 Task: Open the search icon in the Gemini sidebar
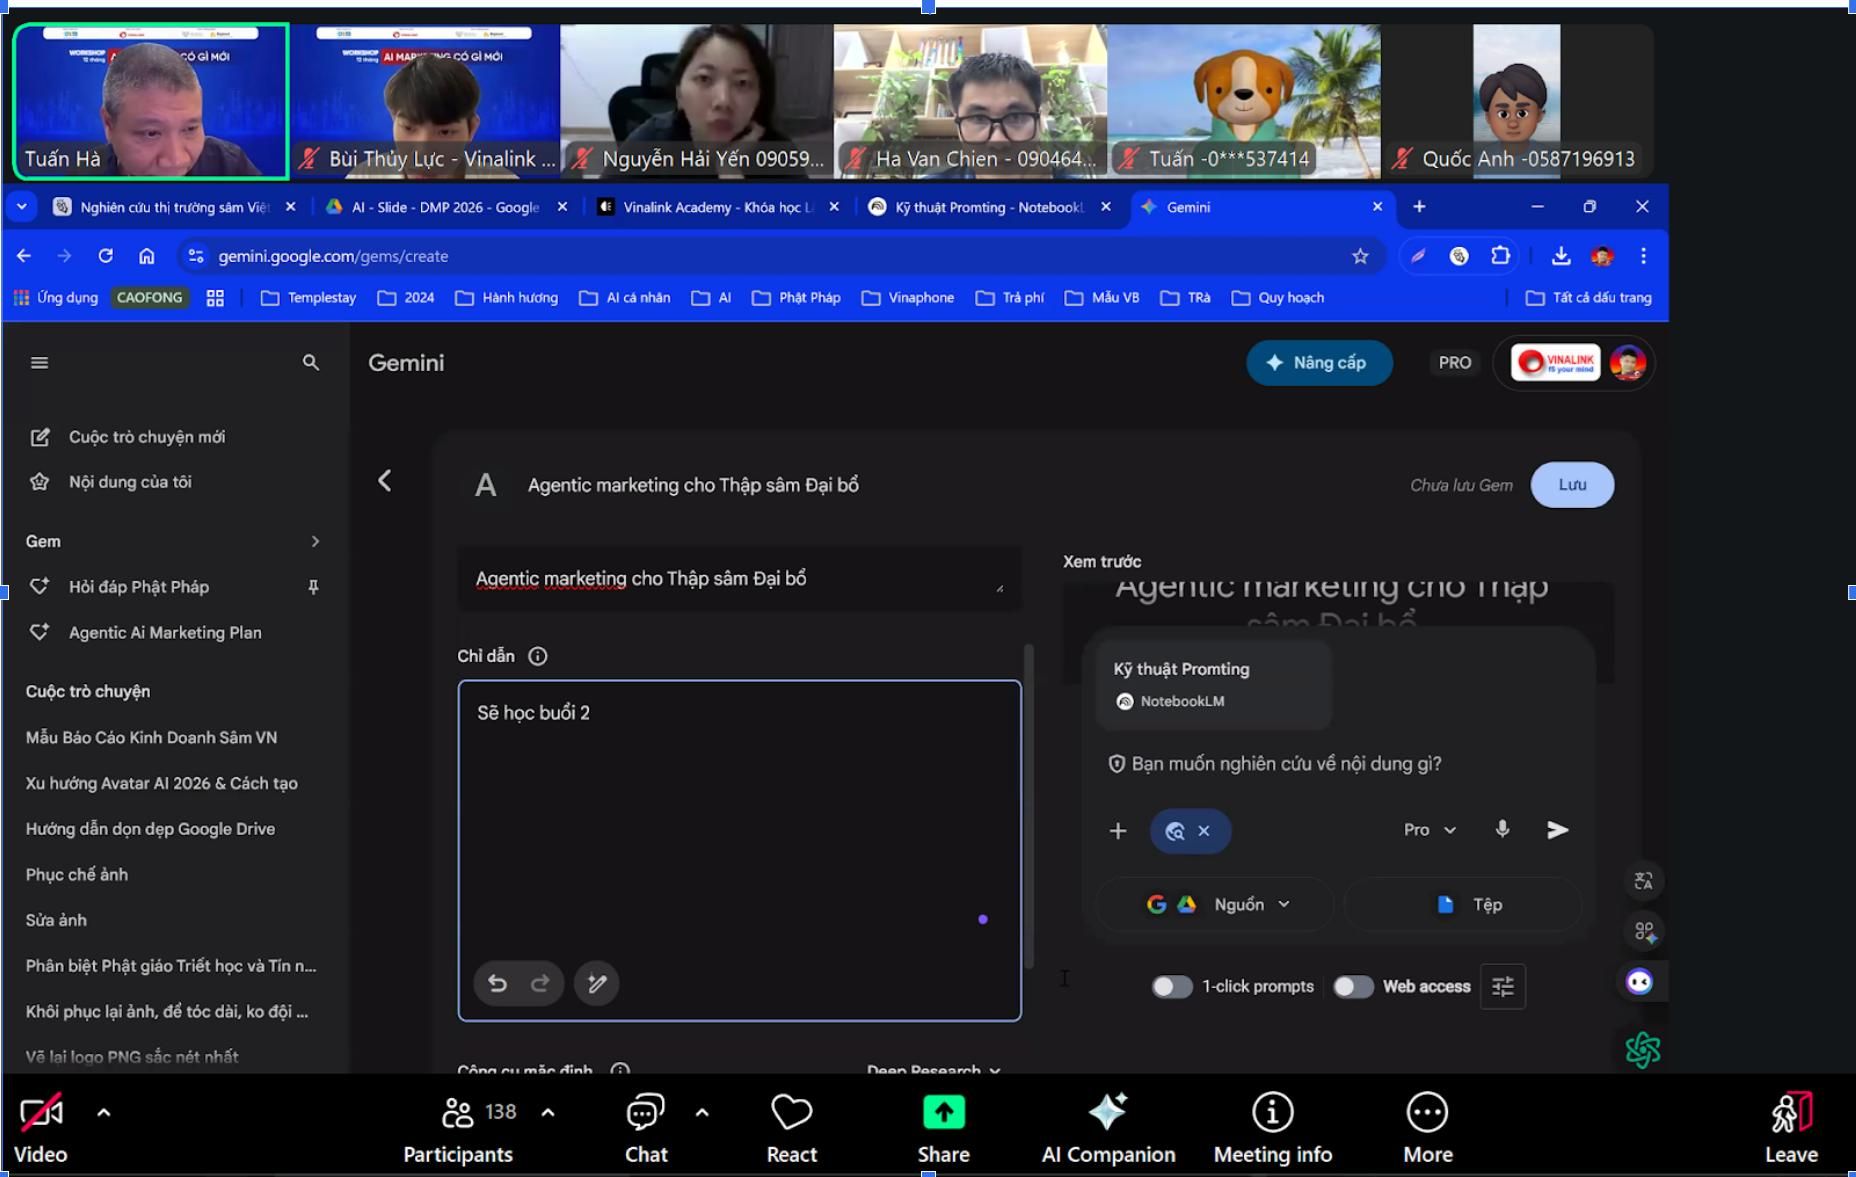click(310, 362)
